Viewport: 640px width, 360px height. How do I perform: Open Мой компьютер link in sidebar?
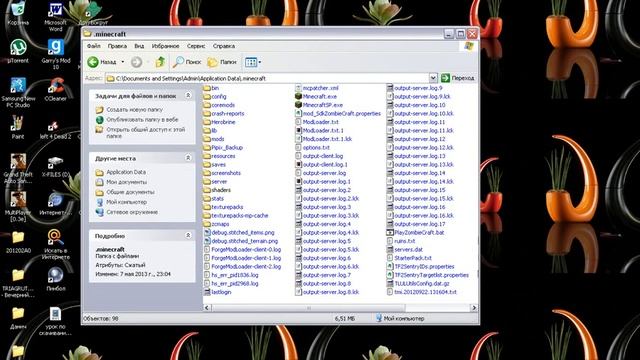click(126, 202)
